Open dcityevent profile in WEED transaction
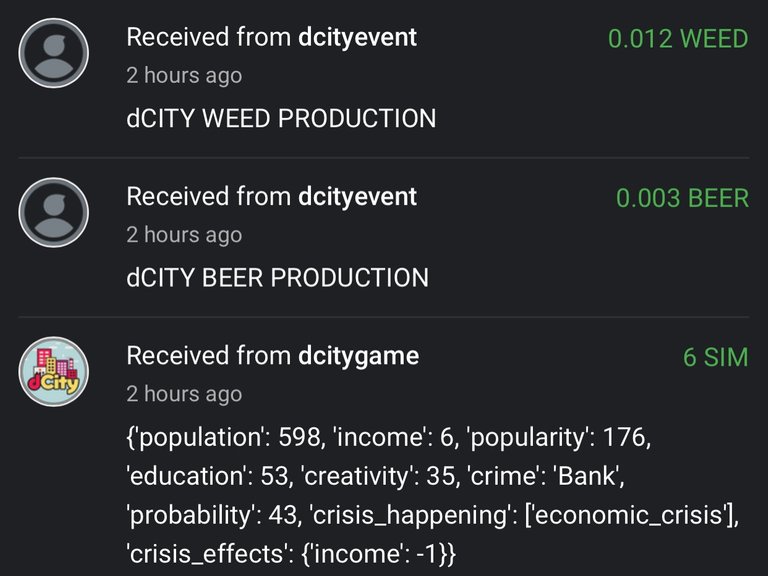 (x=358, y=37)
